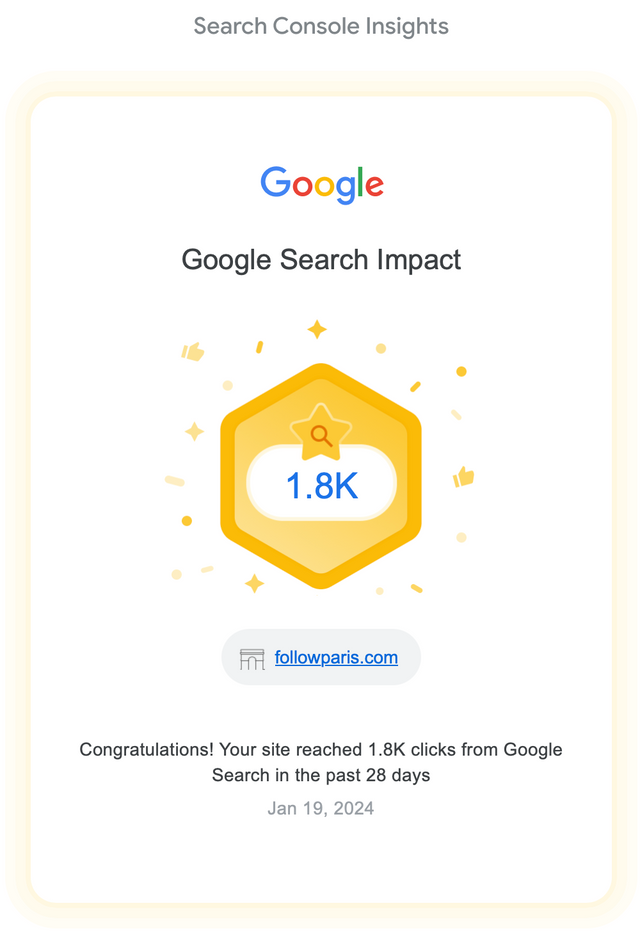640x950 pixels.
Task: Click the 1.8K clicks badge number
Action: click(322, 485)
